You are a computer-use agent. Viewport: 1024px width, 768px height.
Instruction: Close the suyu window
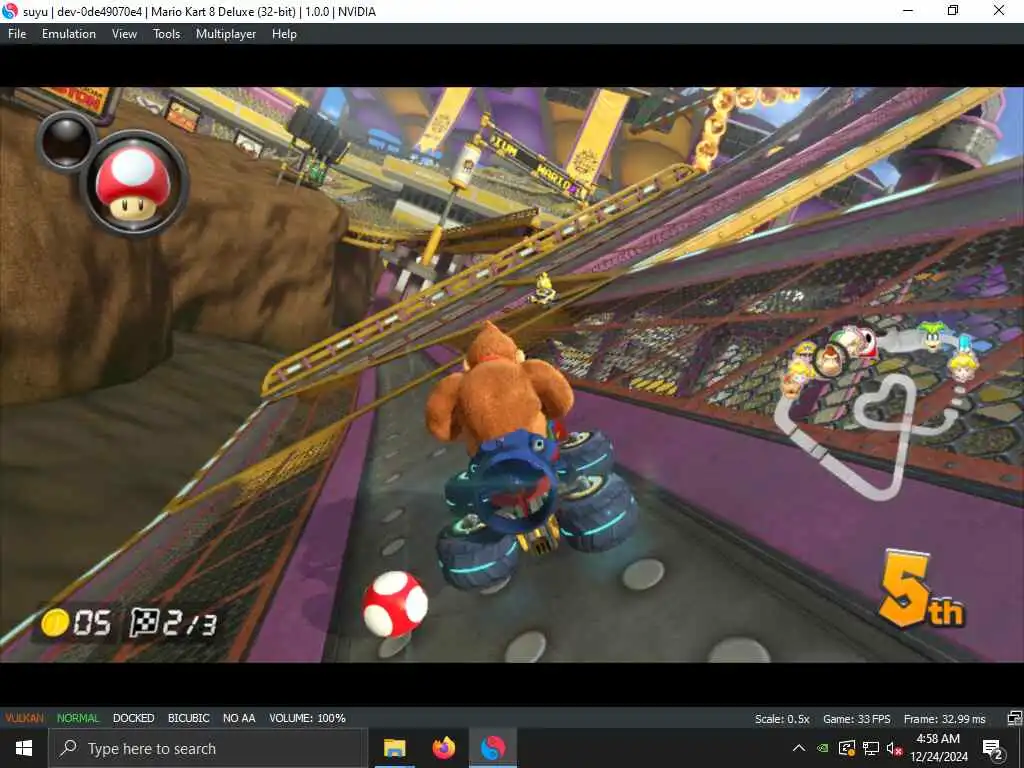click(999, 11)
